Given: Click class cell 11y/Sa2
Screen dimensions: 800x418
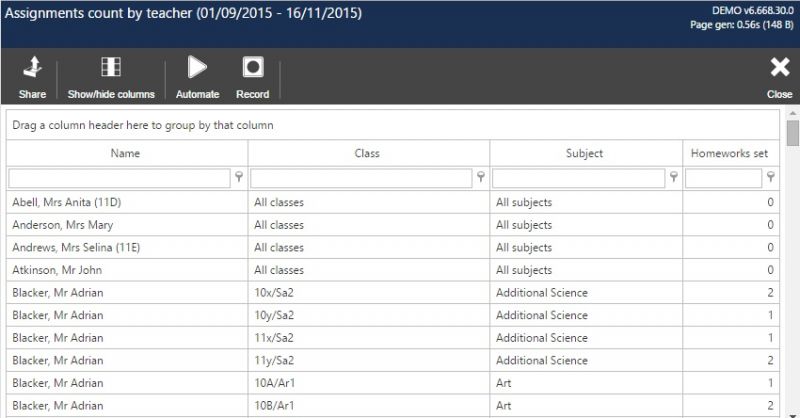Looking at the screenshot, I should (368, 360).
